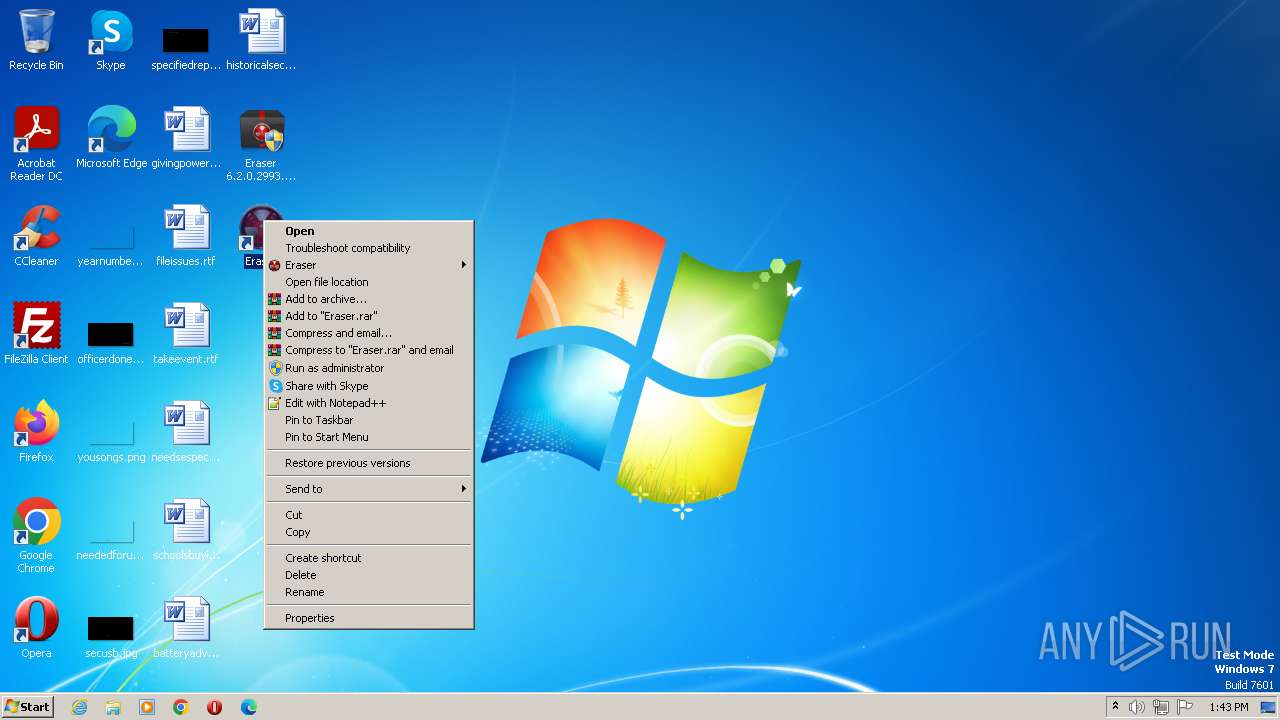Choose Pin to Start Menu
This screenshot has width=1280, height=720.
pyautogui.click(x=369, y=437)
